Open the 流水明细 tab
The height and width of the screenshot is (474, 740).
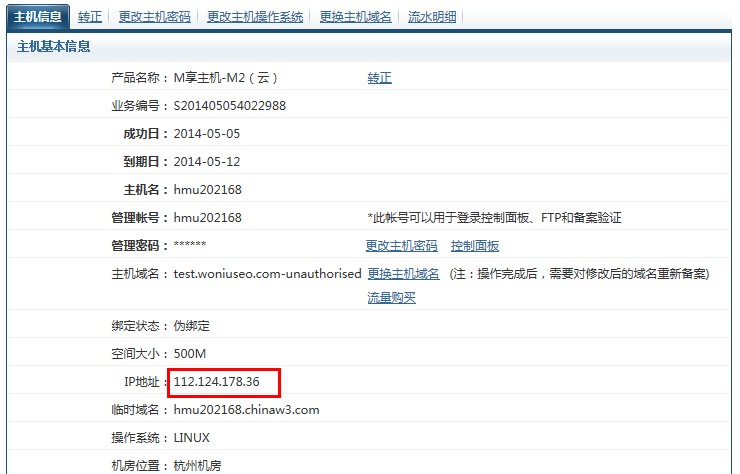coord(434,17)
